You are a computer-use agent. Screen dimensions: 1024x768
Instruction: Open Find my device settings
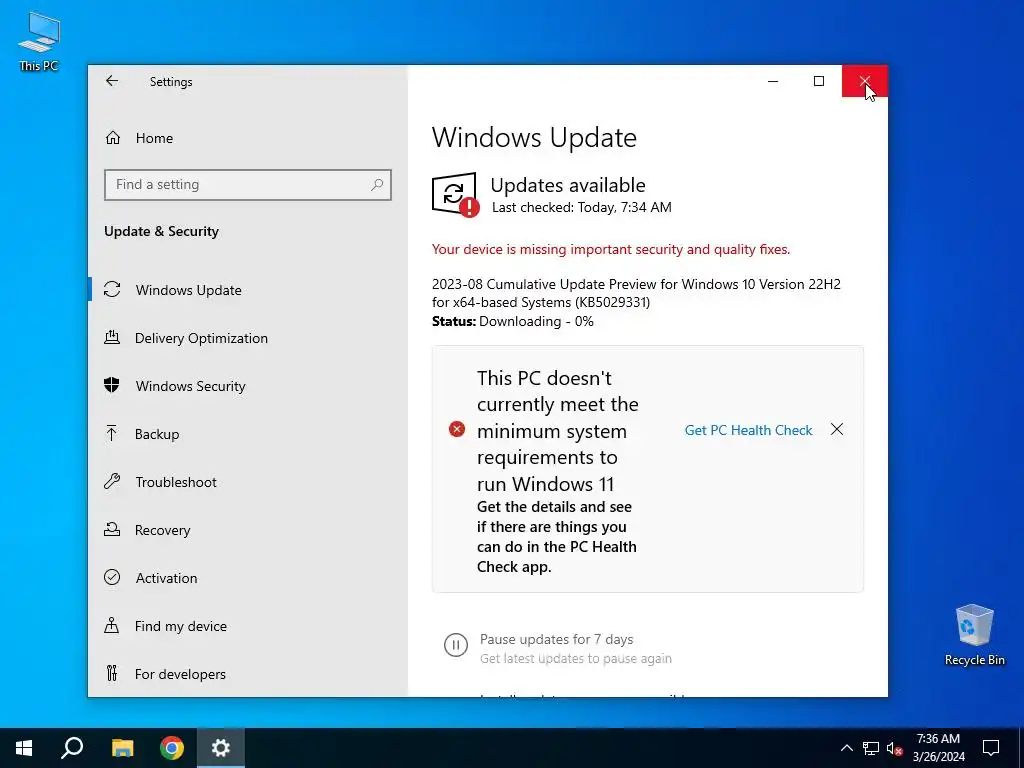[x=248, y=626]
